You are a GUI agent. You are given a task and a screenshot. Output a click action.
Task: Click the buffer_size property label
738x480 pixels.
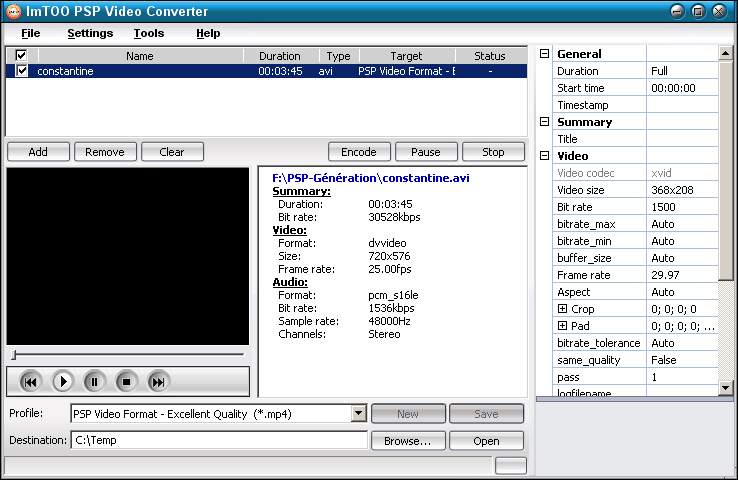pos(584,258)
